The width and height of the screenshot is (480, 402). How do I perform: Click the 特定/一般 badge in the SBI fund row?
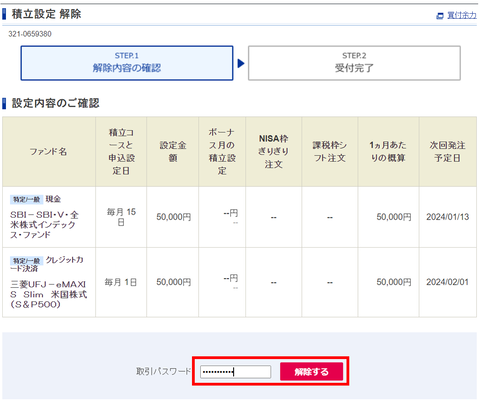point(26,199)
